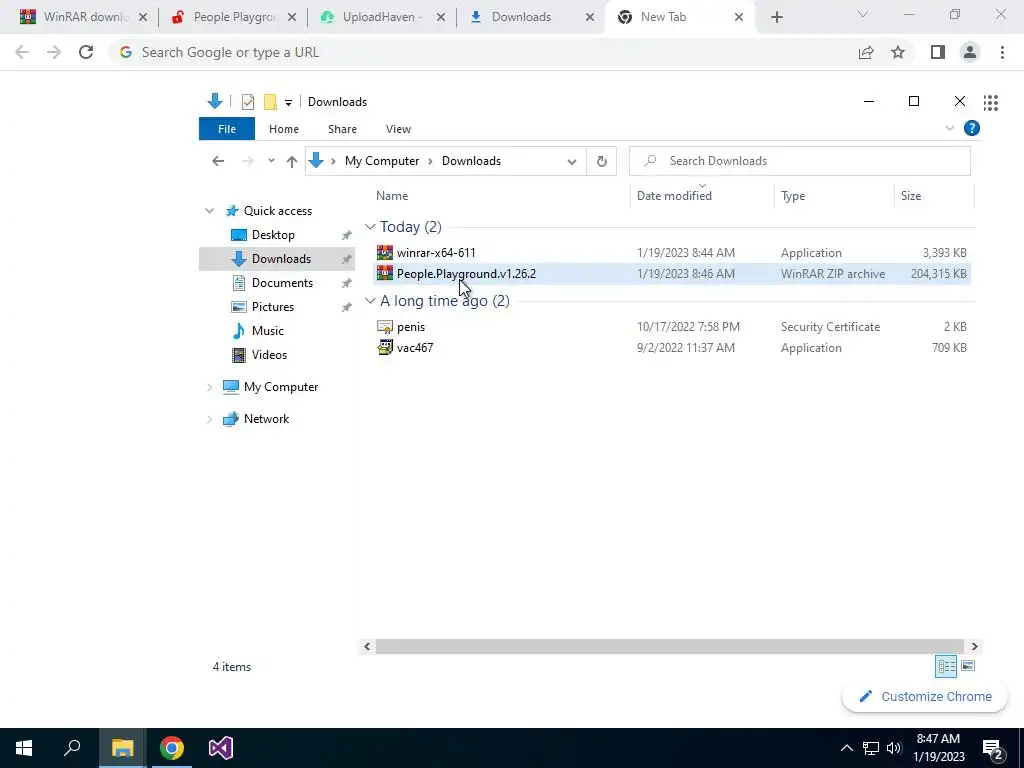Toggle the Chrome side panel
The height and width of the screenshot is (768, 1024).
(x=938, y=52)
